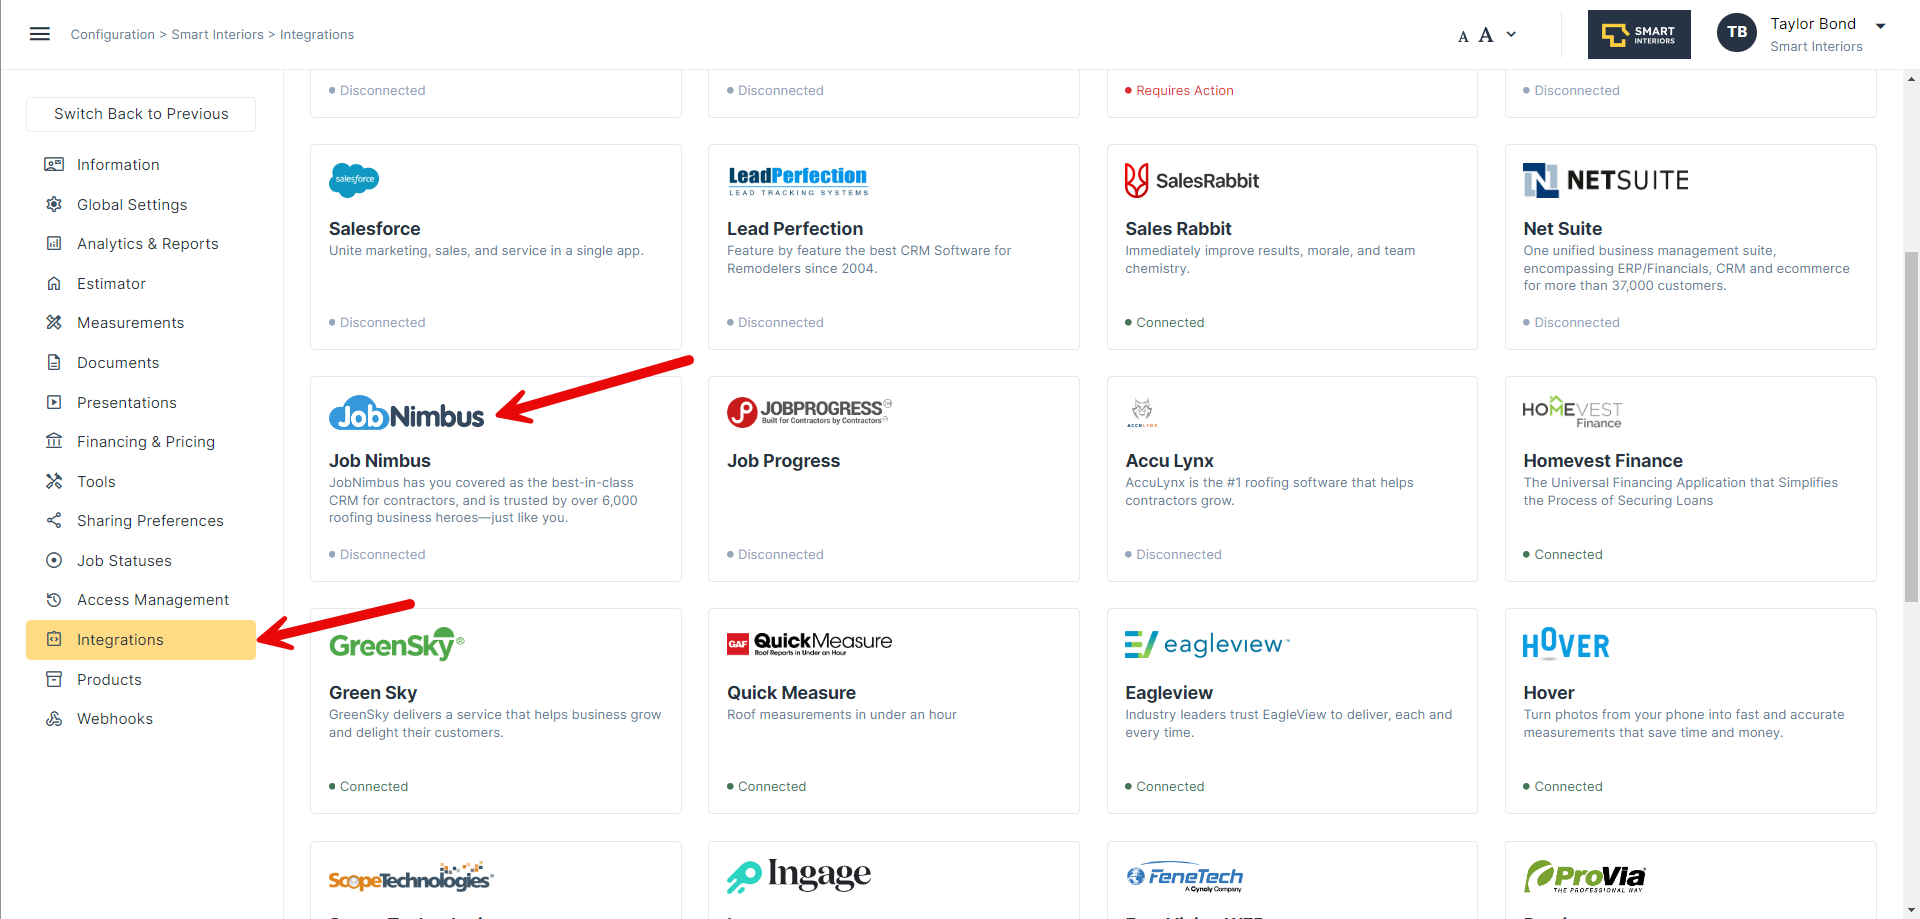Click the NetSuite logo
Image resolution: width=1920 pixels, height=919 pixels.
click(1606, 180)
